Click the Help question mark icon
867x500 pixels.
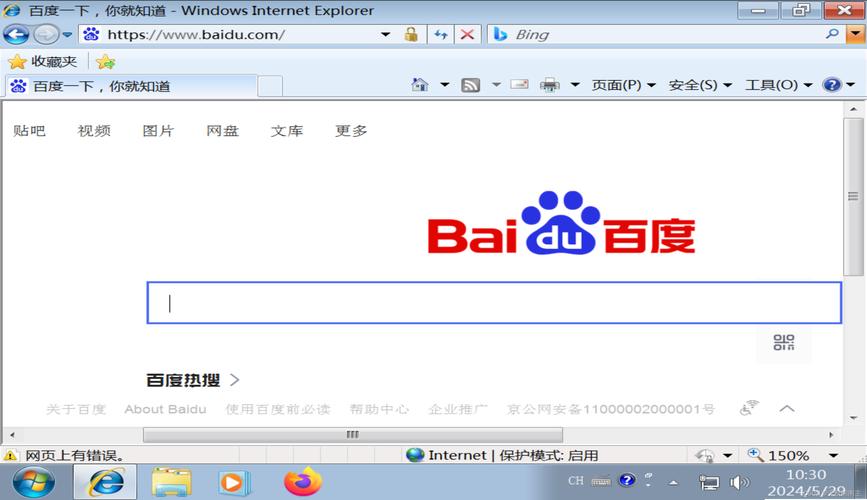click(832, 85)
